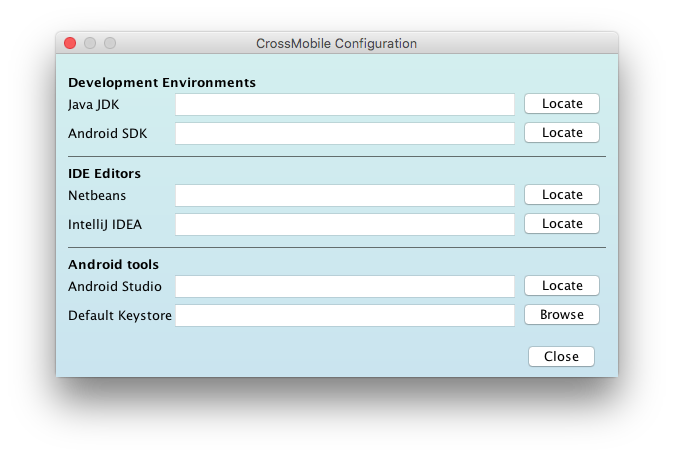Browse for the Default Keystore file
This screenshot has height=457, width=674.
561,315
